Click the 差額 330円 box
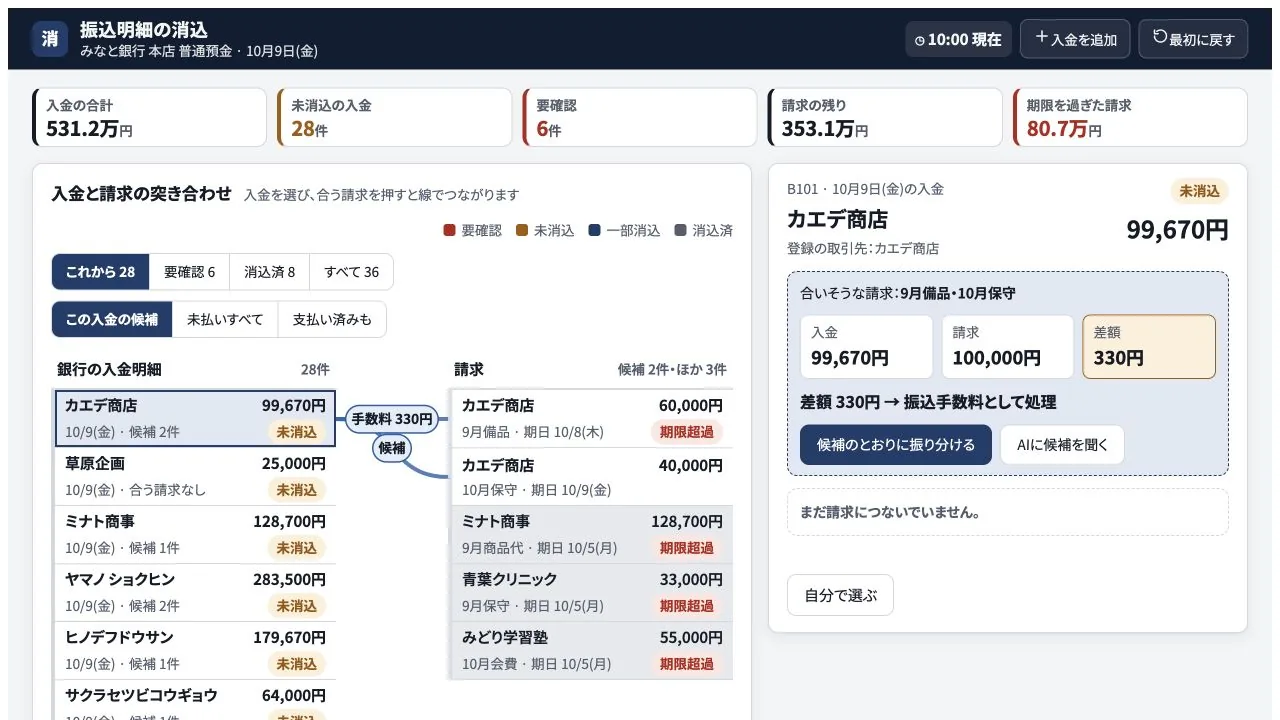The image size is (1280, 720). [1149, 347]
